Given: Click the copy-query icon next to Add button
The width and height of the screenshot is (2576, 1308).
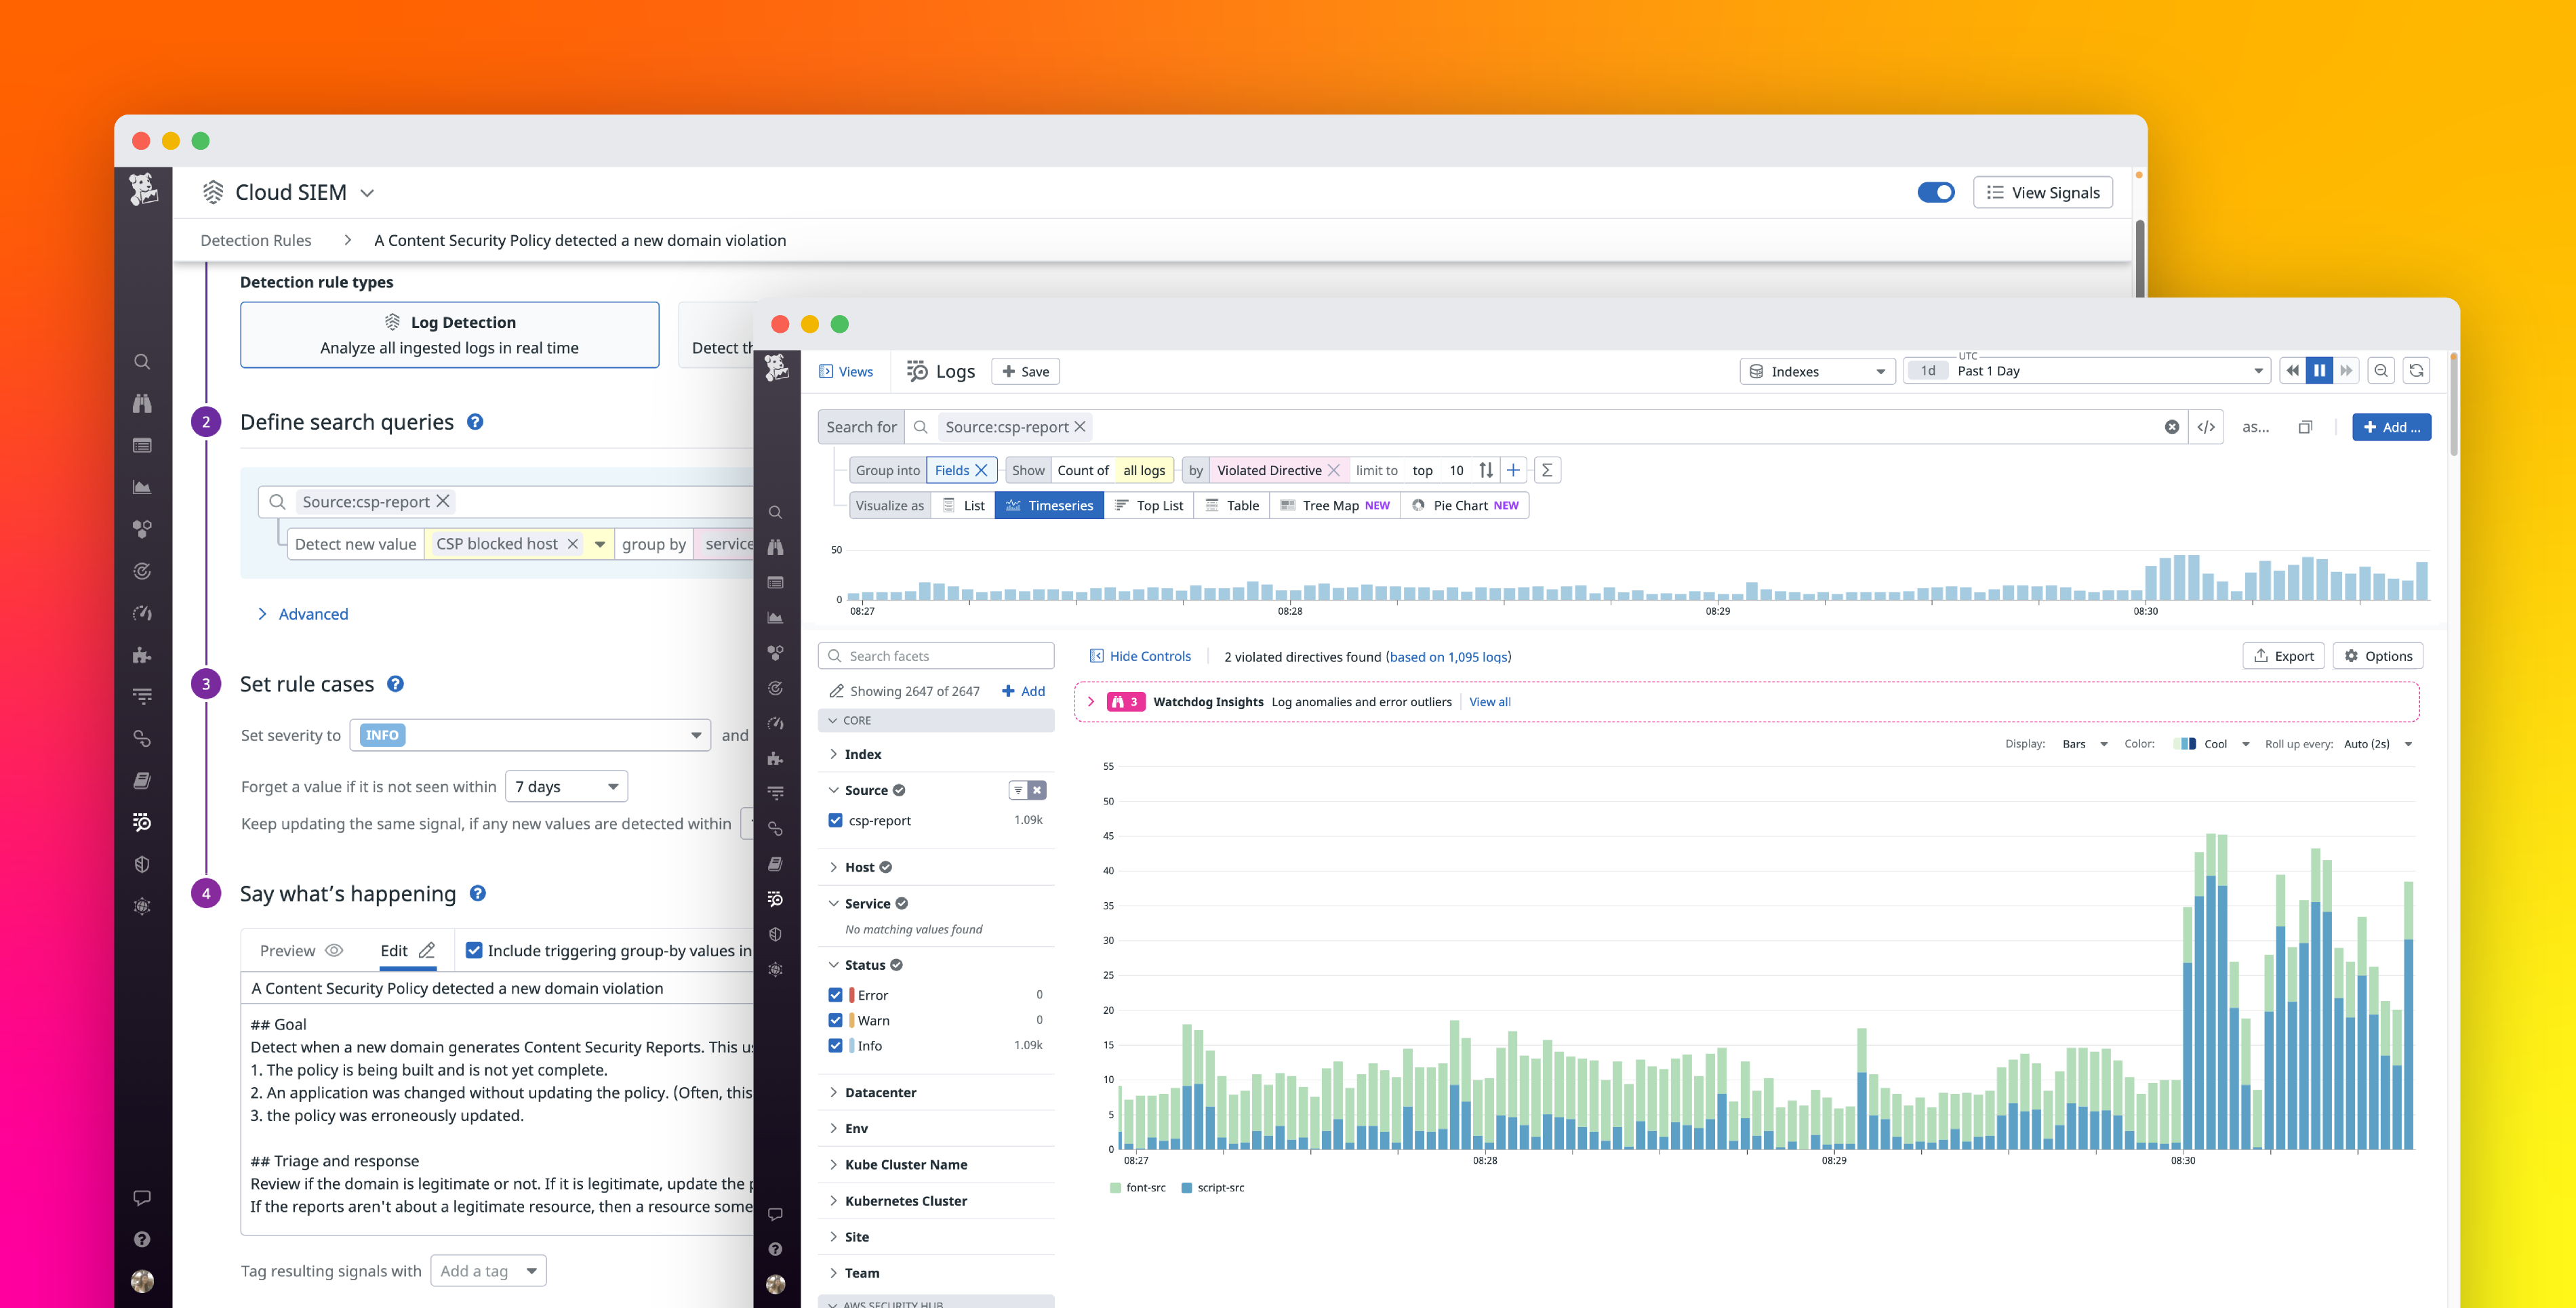Looking at the screenshot, I should [x=2306, y=427].
